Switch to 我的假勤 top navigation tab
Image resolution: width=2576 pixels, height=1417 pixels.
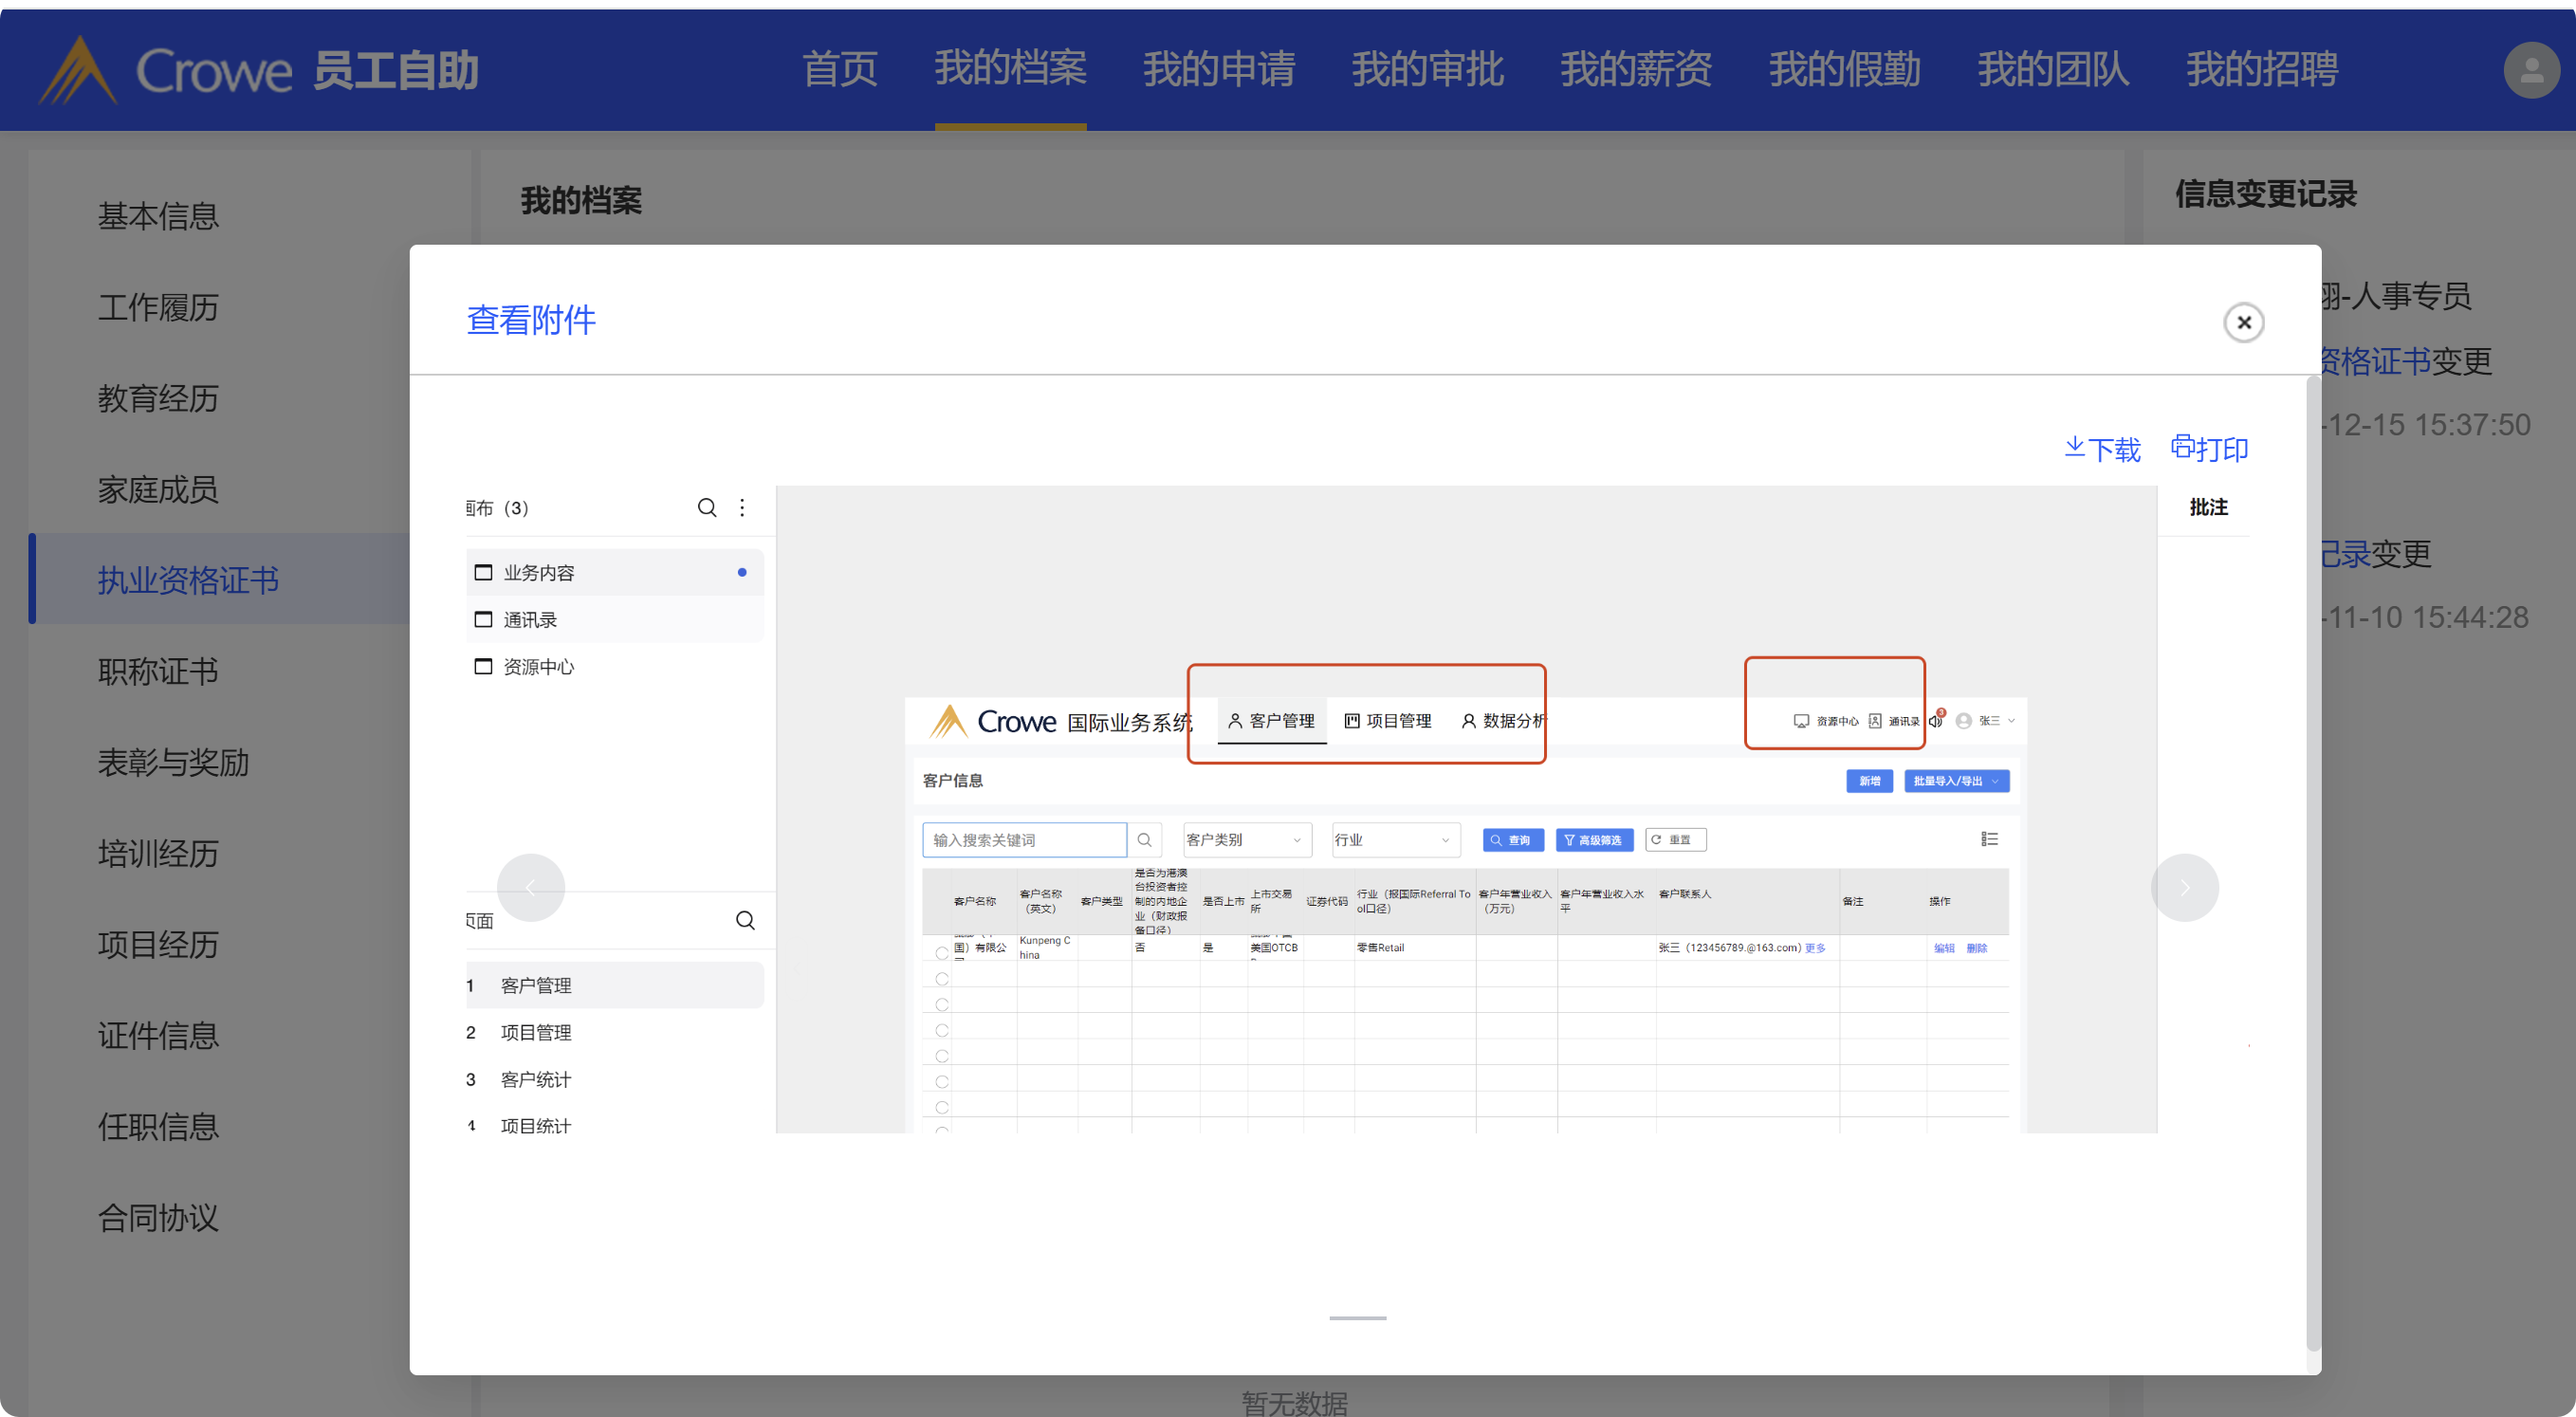point(1844,70)
